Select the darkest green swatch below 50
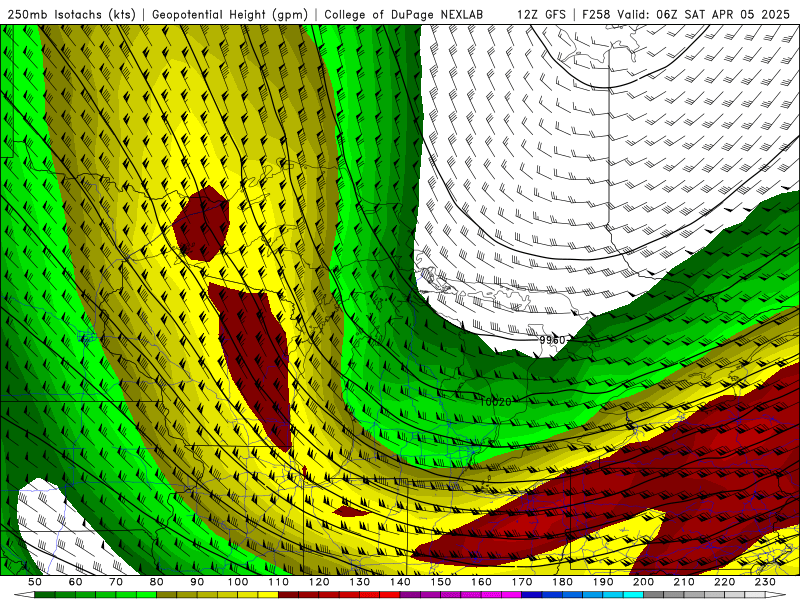Viewport: 800px width, 600px height. [x=45, y=595]
